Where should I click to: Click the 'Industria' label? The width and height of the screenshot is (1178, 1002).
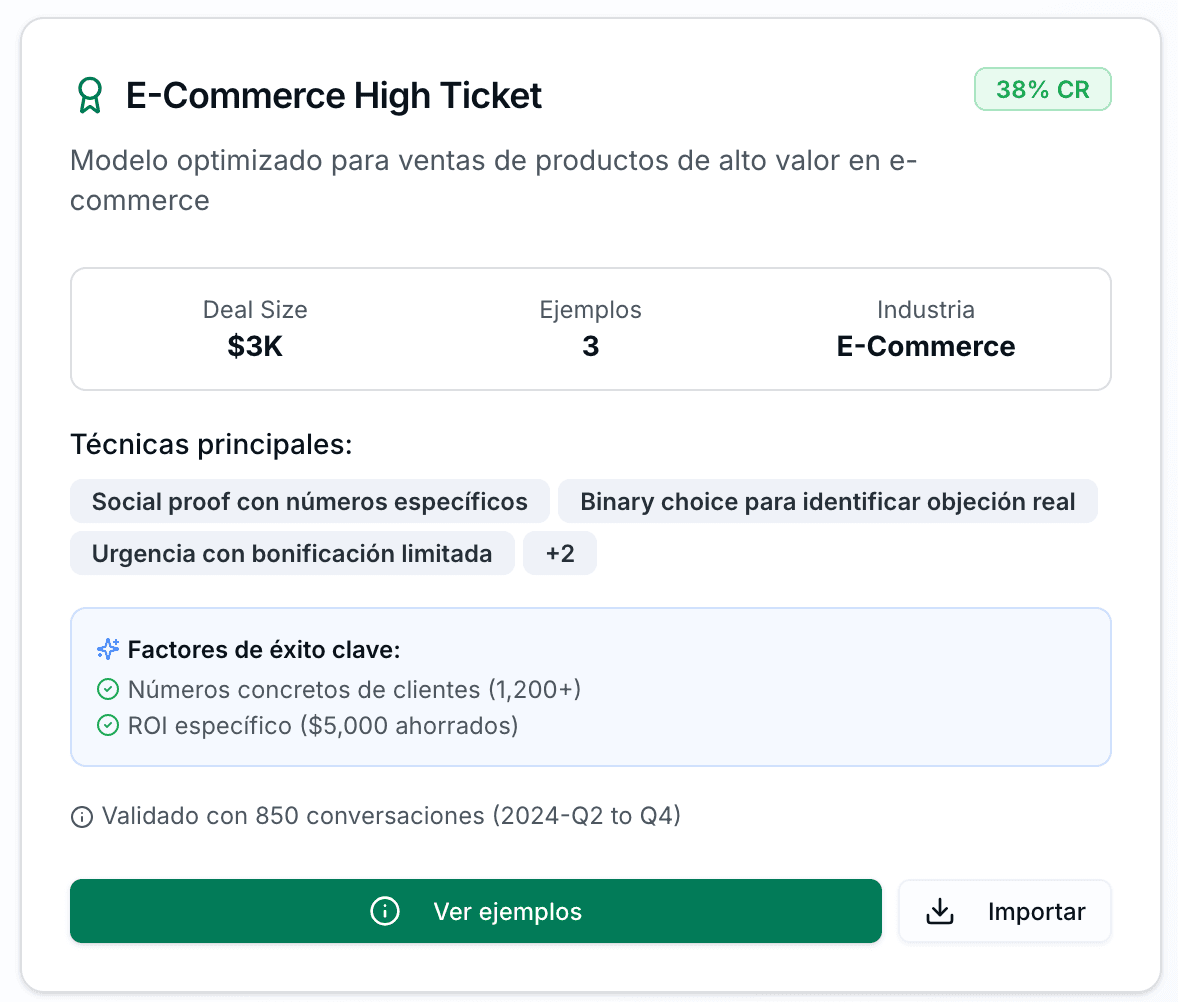pyautogui.click(x=926, y=309)
